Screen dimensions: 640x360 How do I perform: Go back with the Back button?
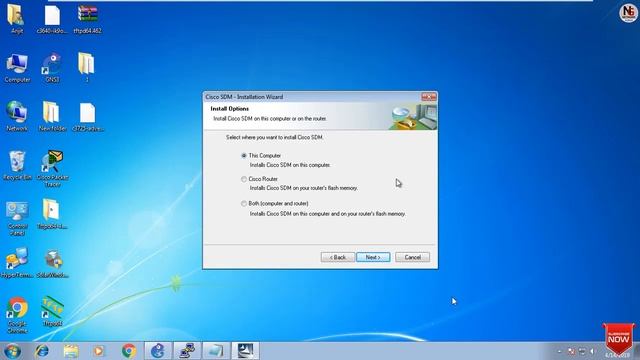338,257
